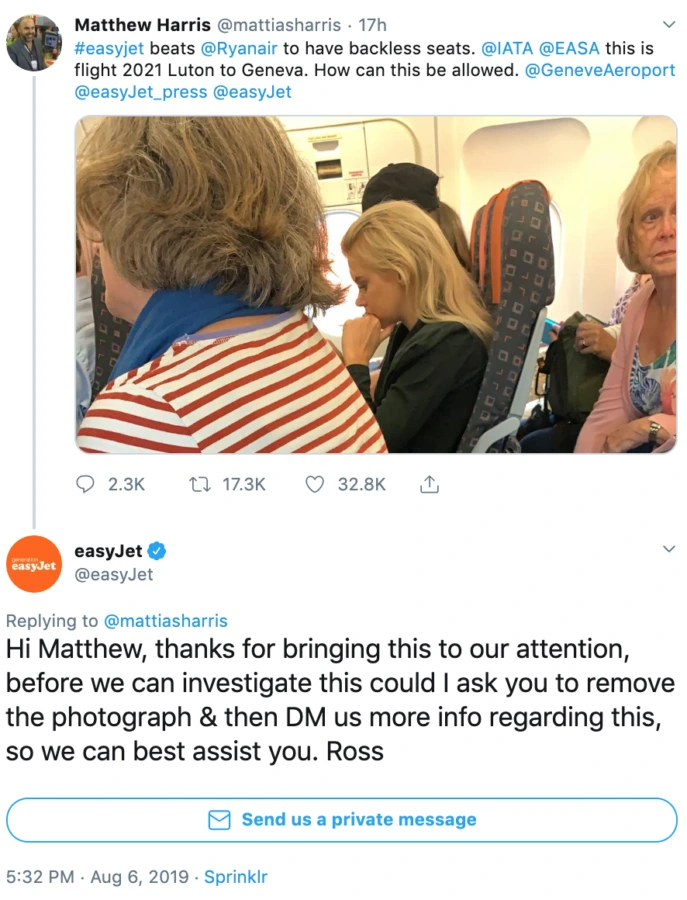
Task: Click easyJet verified blue badge
Action: point(157,551)
